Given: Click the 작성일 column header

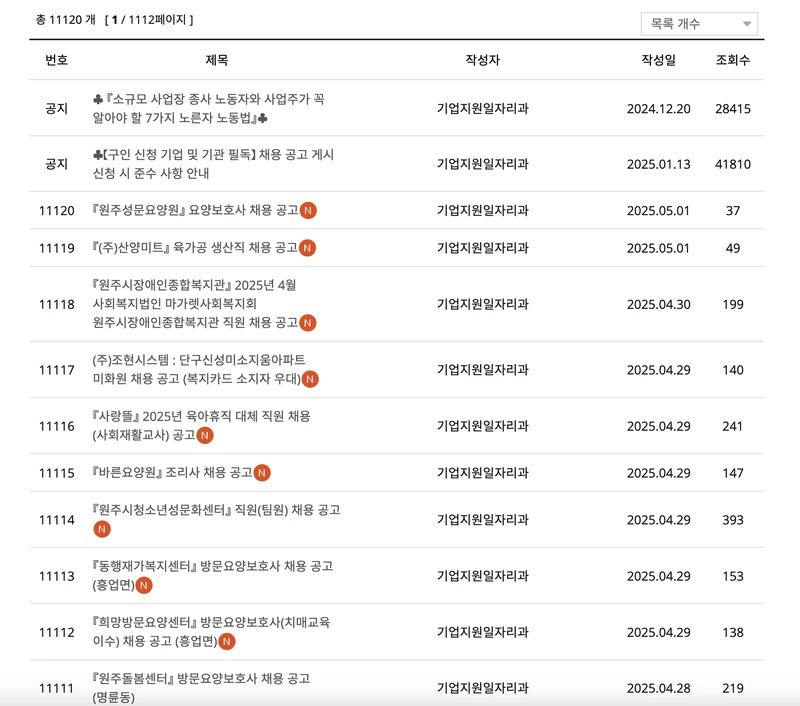Looking at the screenshot, I should [x=655, y=58].
